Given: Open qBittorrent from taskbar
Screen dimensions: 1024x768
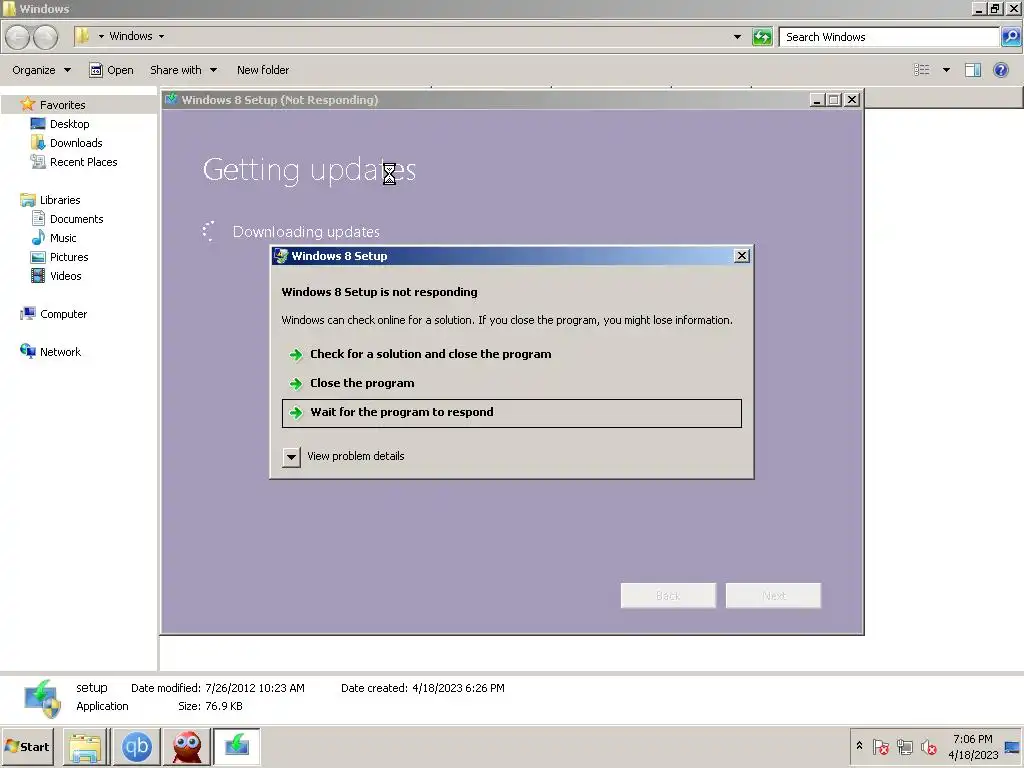Looking at the screenshot, I should click(x=136, y=746).
